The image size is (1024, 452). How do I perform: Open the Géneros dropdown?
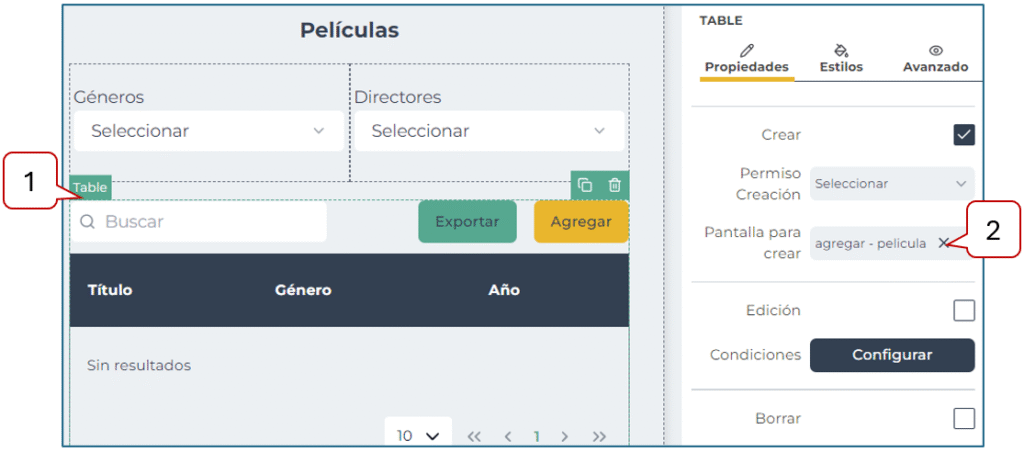tap(208, 131)
